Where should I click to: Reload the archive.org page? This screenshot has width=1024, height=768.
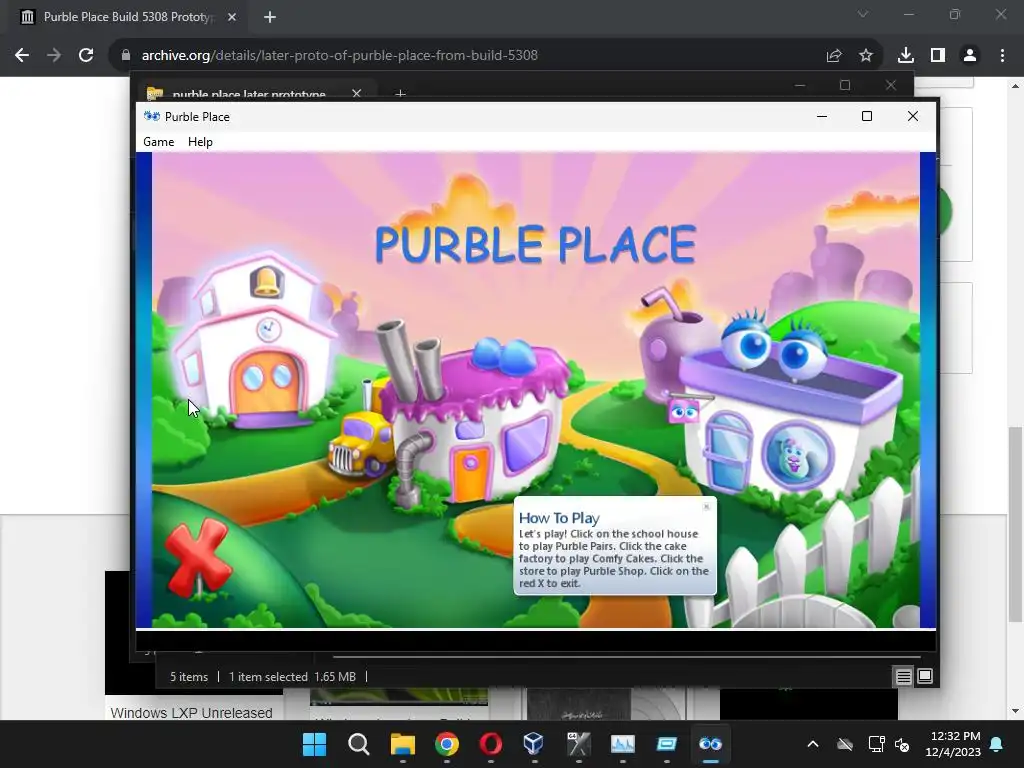(x=86, y=56)
